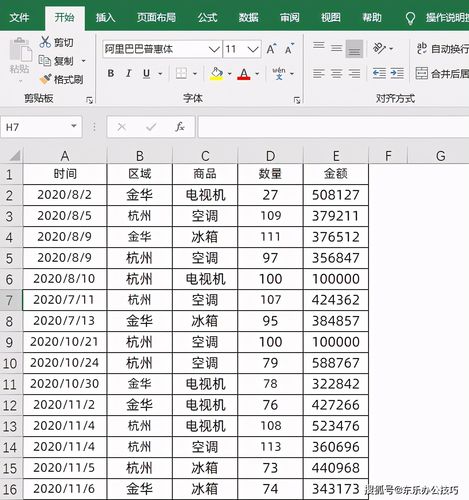The height and width of the screenshot is (500, 469).
Task: Apply the red font color A
Action: click(244, 73)
